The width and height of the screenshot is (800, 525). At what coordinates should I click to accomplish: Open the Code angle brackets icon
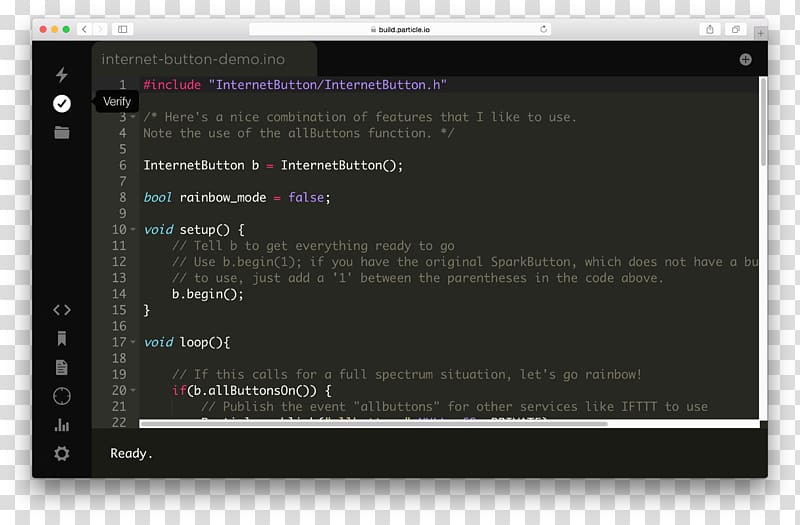point(62,310)
